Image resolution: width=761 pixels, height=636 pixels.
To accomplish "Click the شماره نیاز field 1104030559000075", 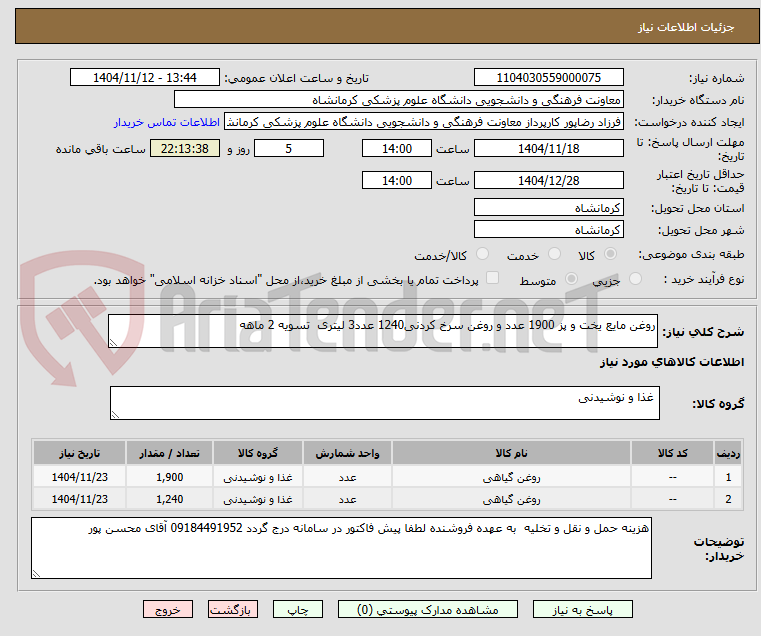I will click(548, 78).
